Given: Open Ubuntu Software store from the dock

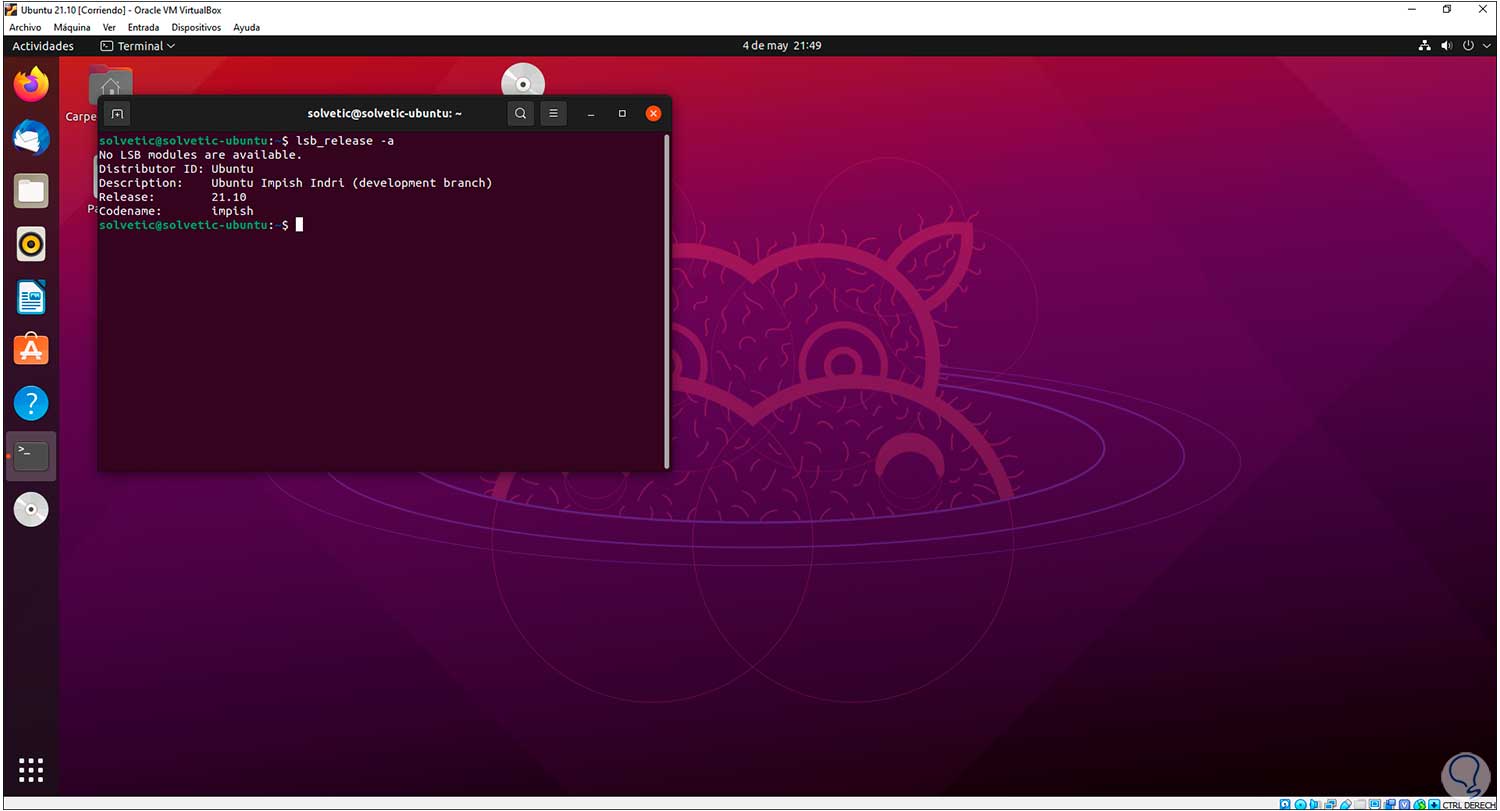Looking at the screenshot, I should [30, 349].
